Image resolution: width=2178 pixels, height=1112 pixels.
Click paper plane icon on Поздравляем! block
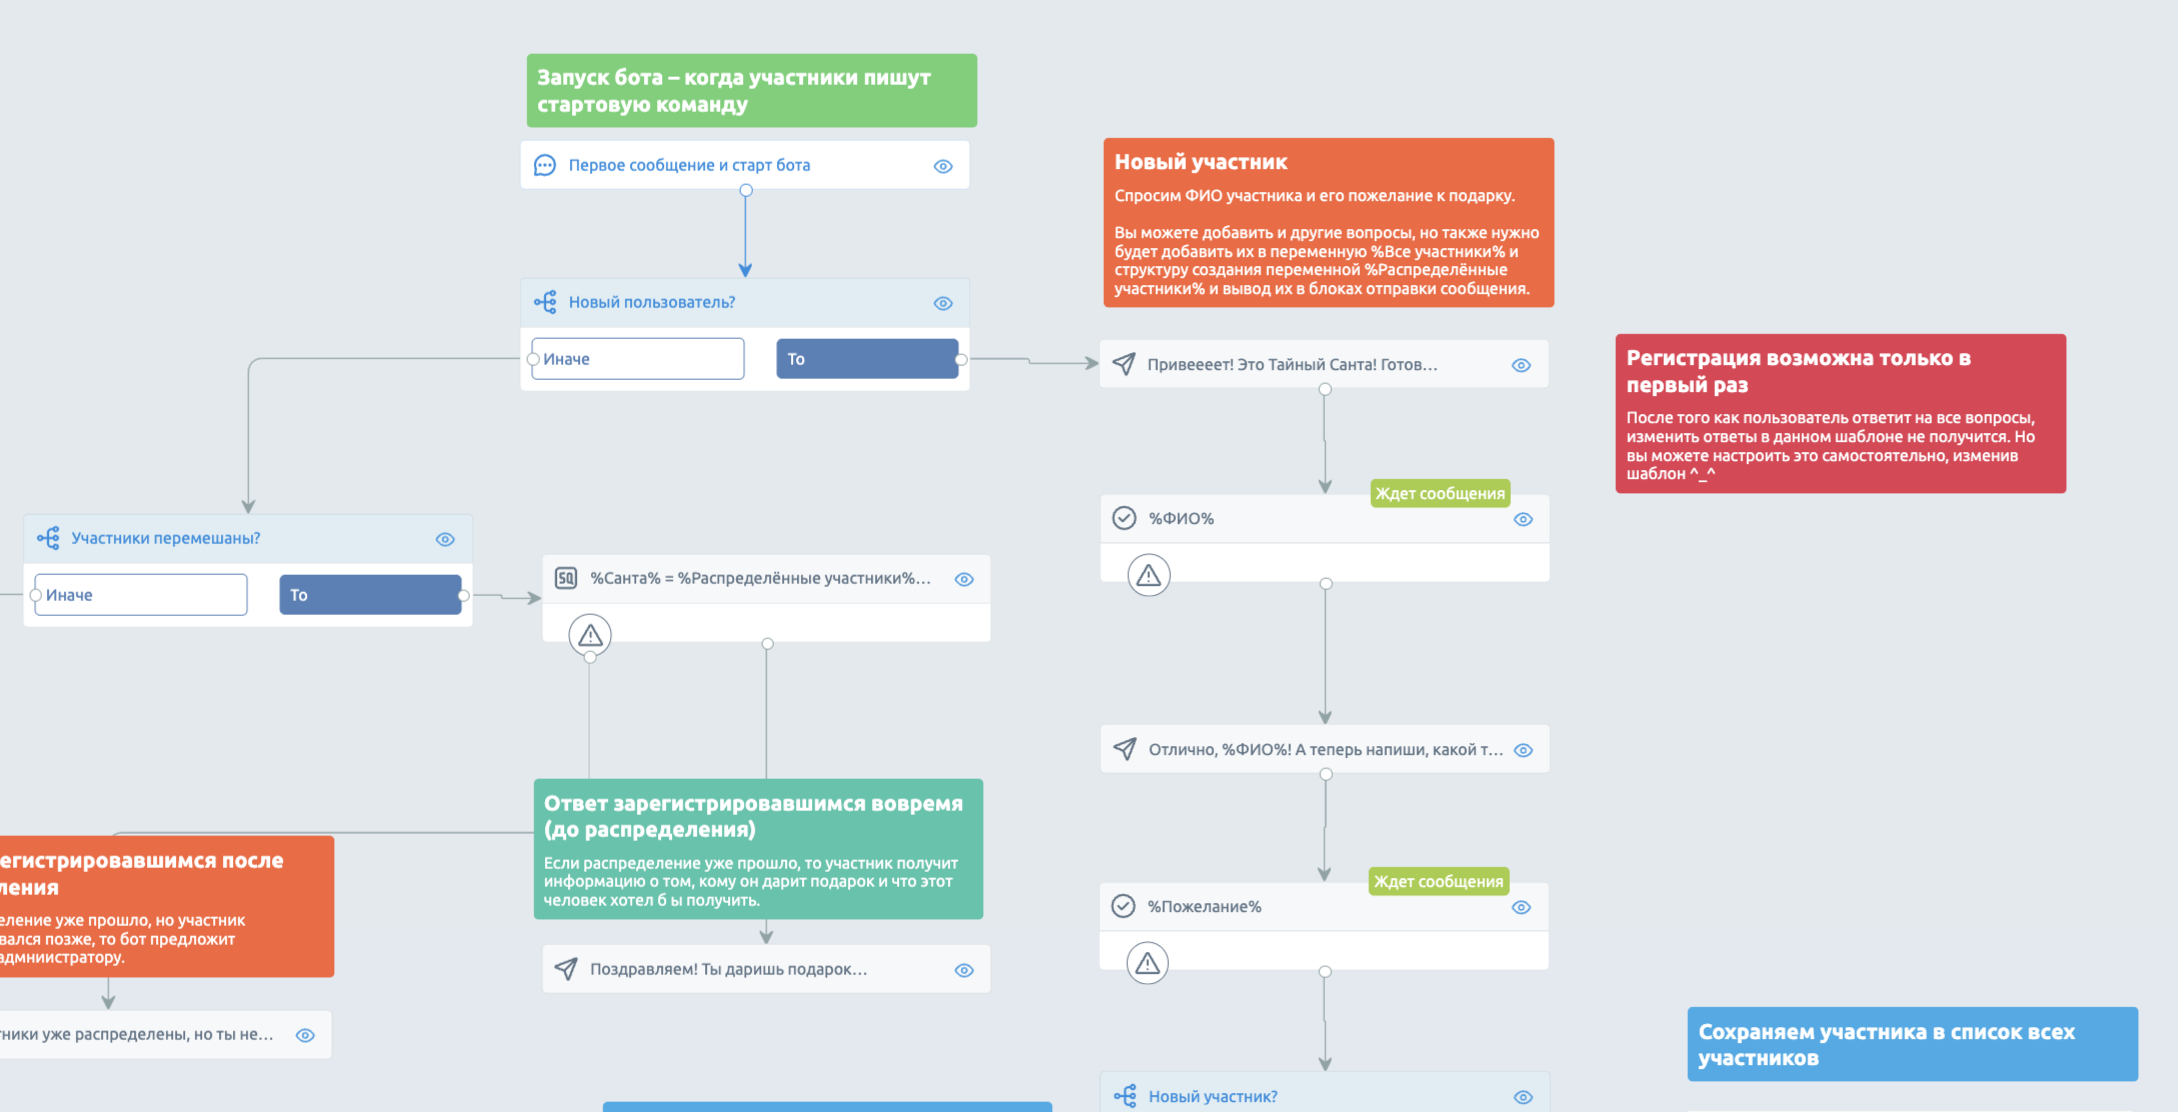point(566,969)
